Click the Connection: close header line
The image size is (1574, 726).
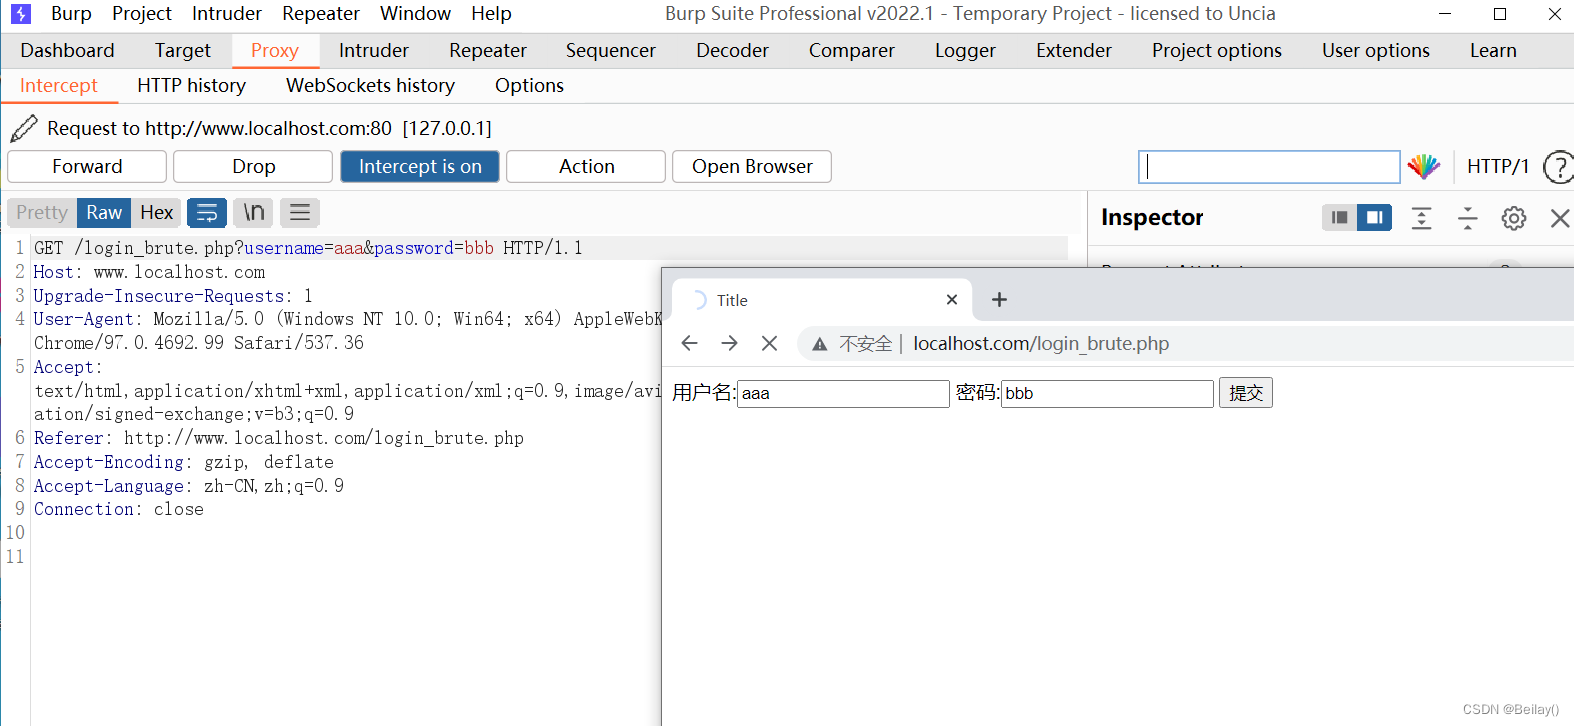pyautogui.click(x=119, y=509)
